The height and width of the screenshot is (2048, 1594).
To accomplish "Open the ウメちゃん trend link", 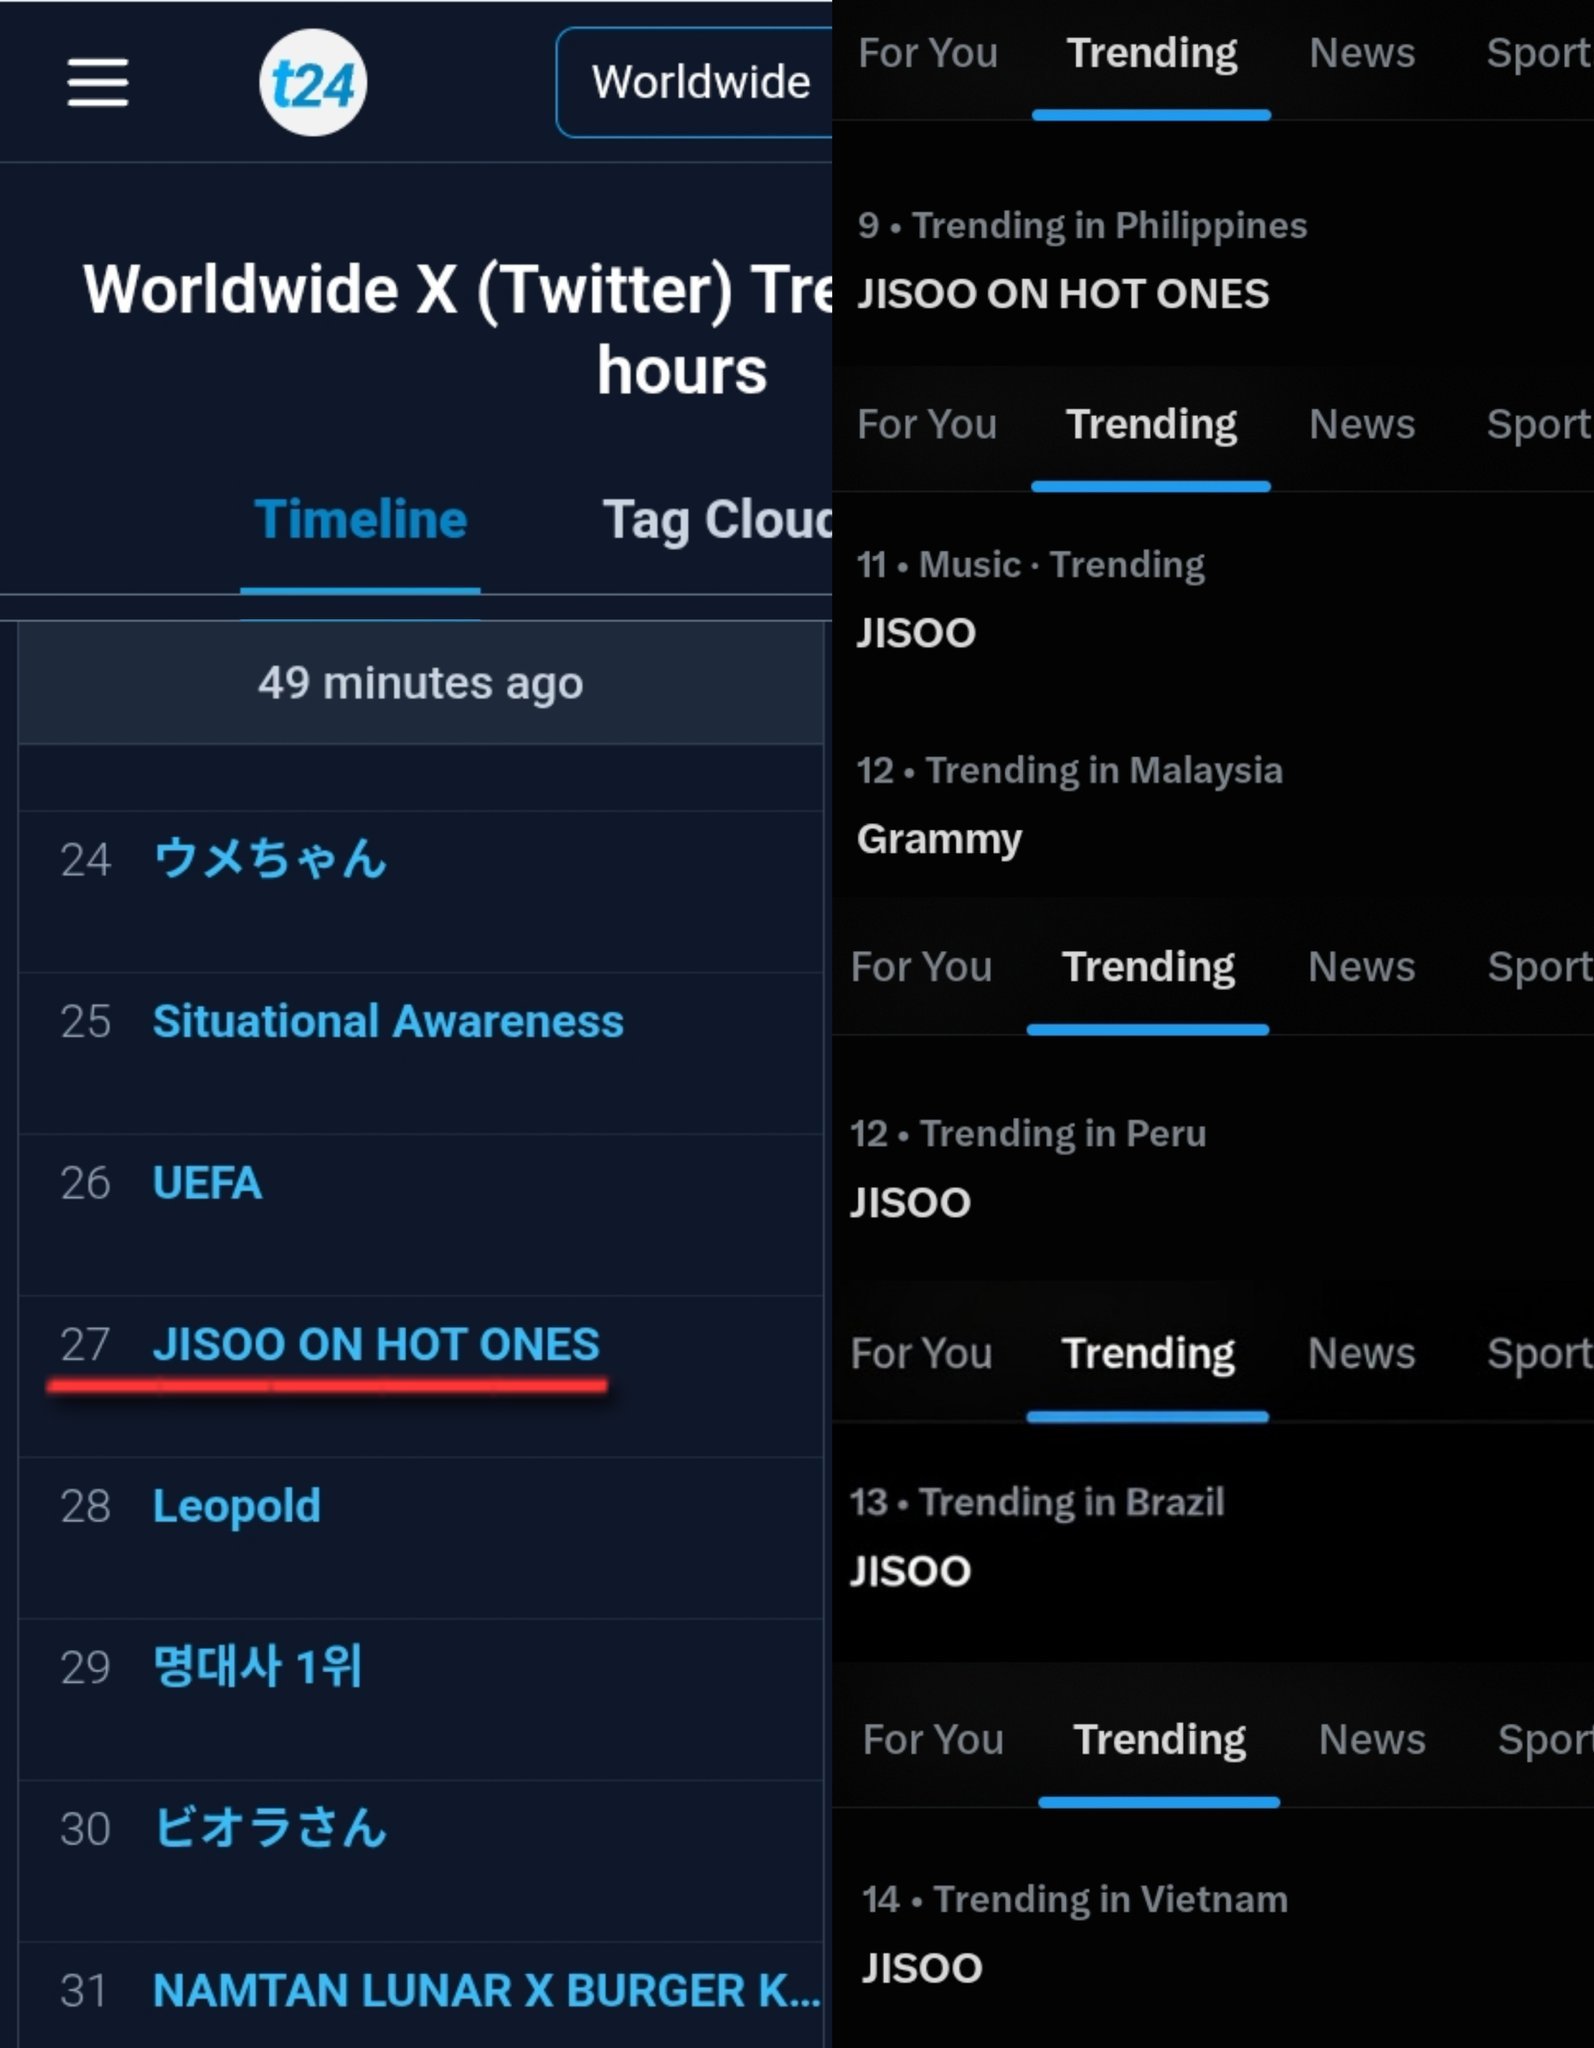I will [270, 859].
